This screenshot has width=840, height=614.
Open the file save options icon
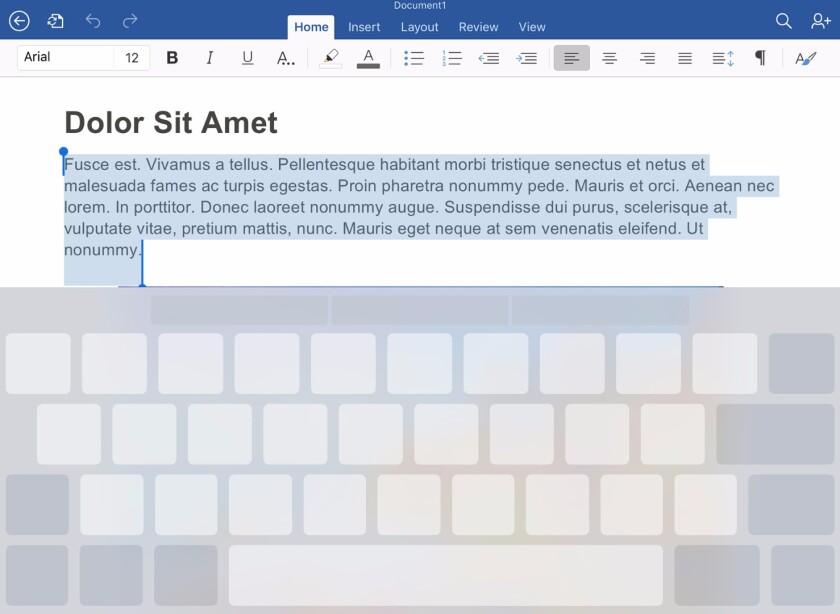tap(55, 21)
